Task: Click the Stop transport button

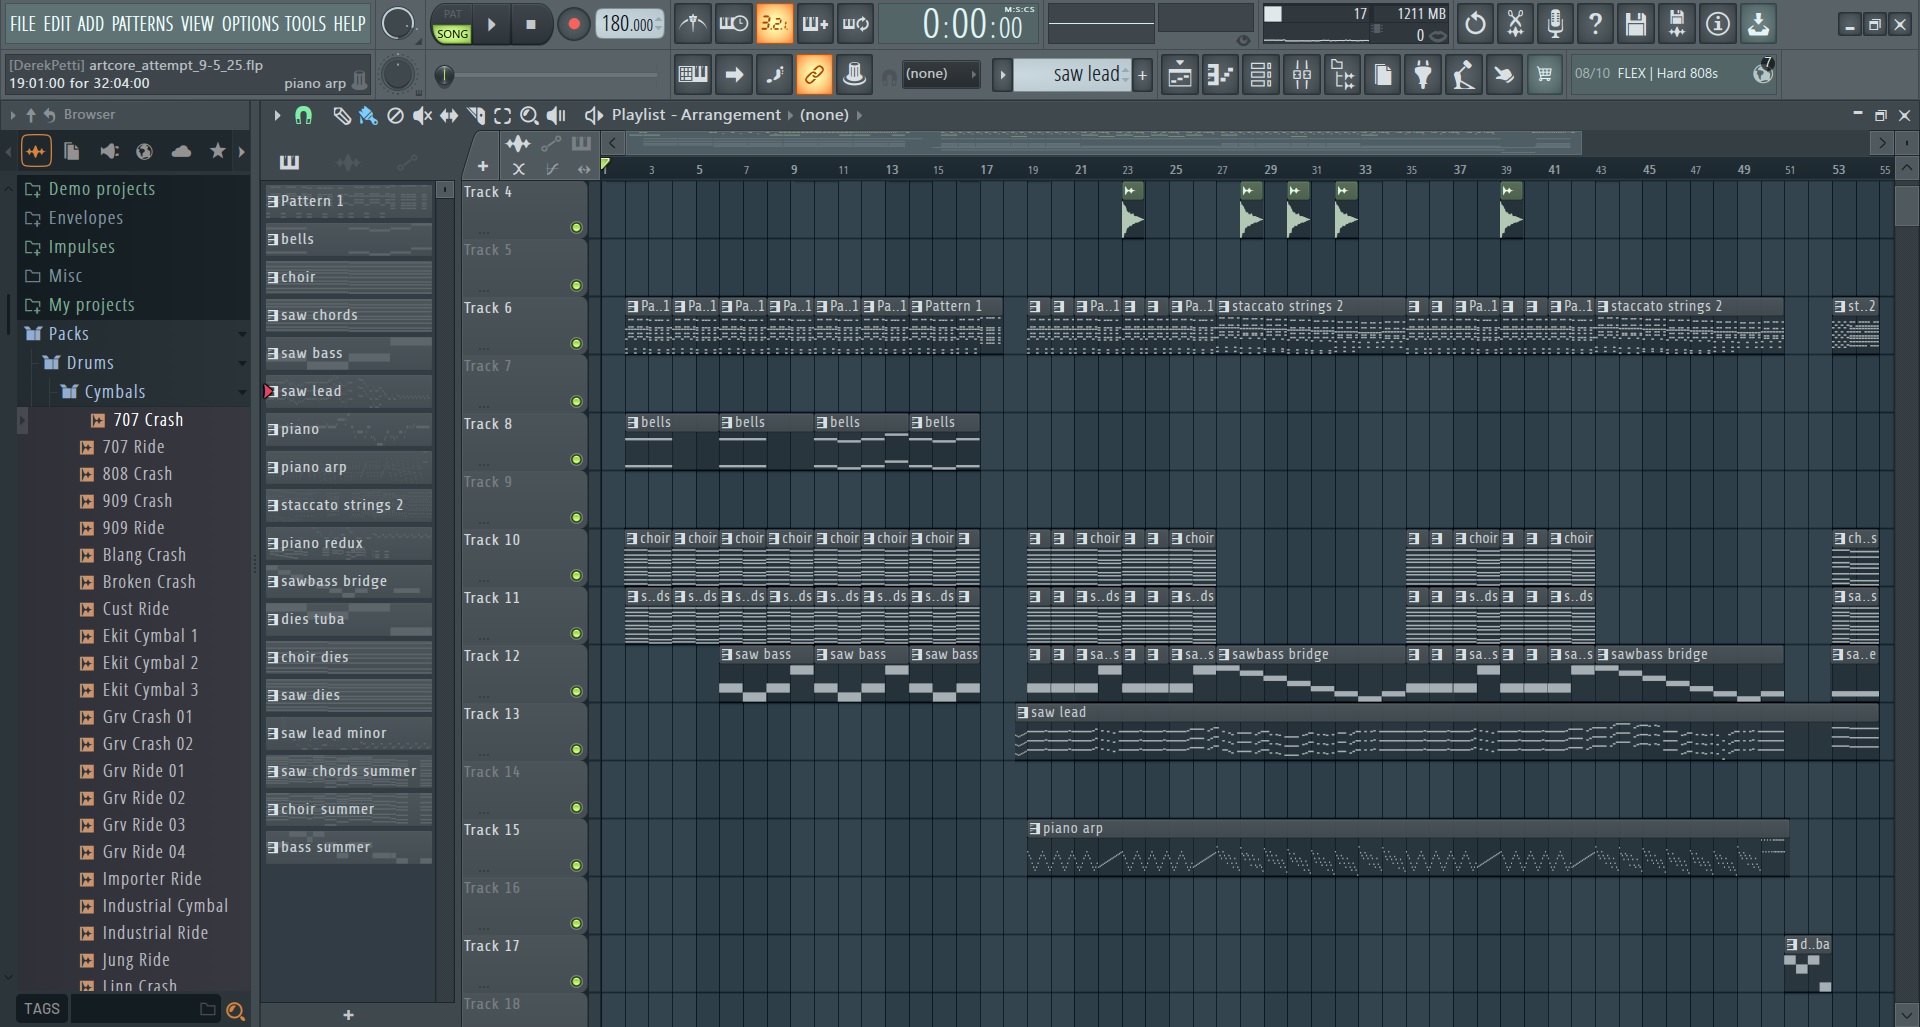Action: pyautogui.click(x=531, y=24)
